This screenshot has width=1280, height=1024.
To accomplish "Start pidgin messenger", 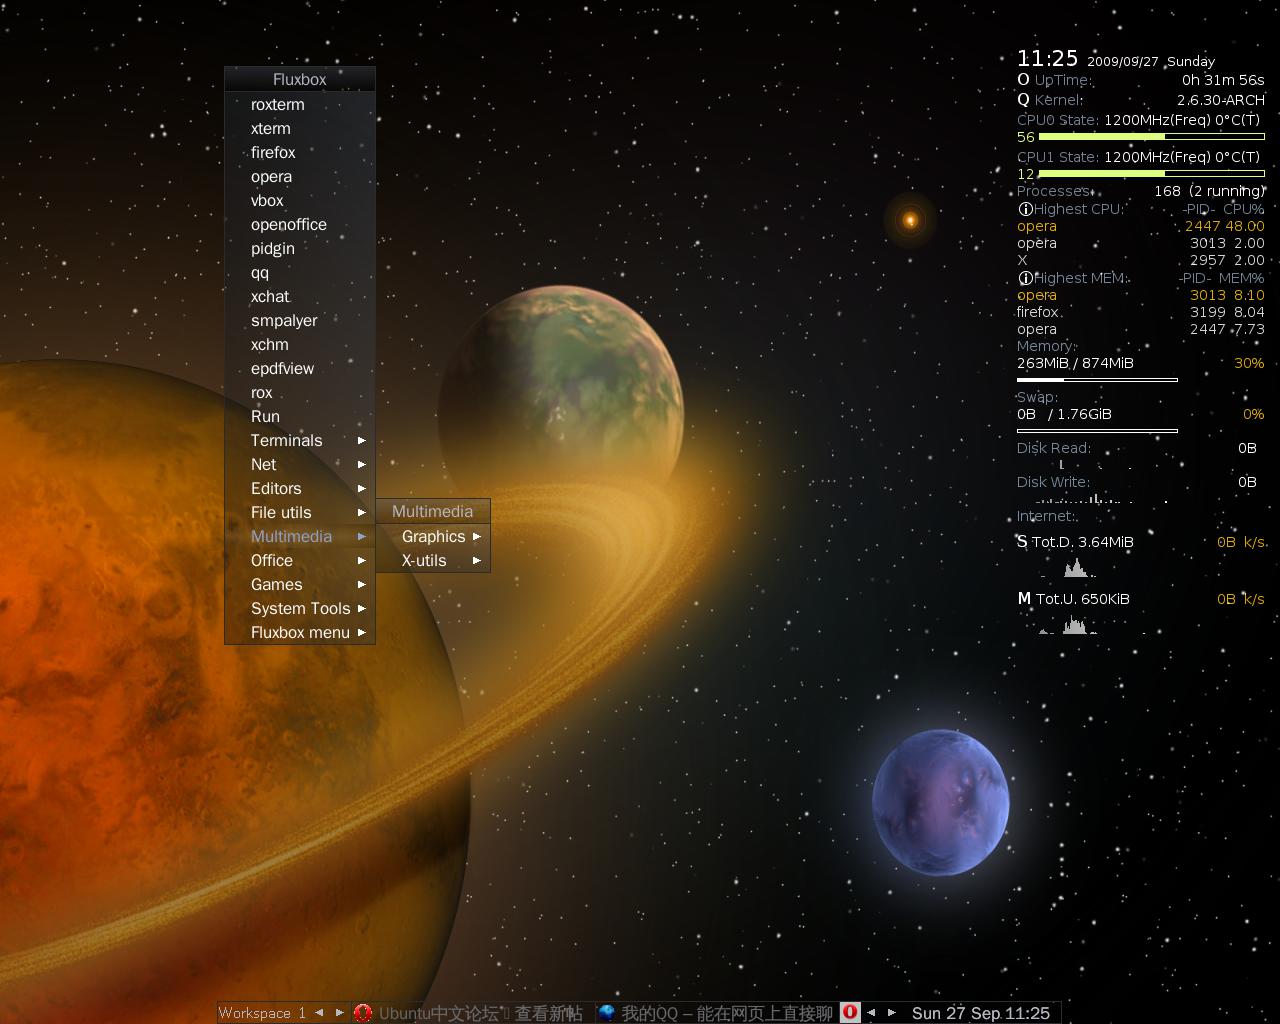I will click(x=300, y=248).
